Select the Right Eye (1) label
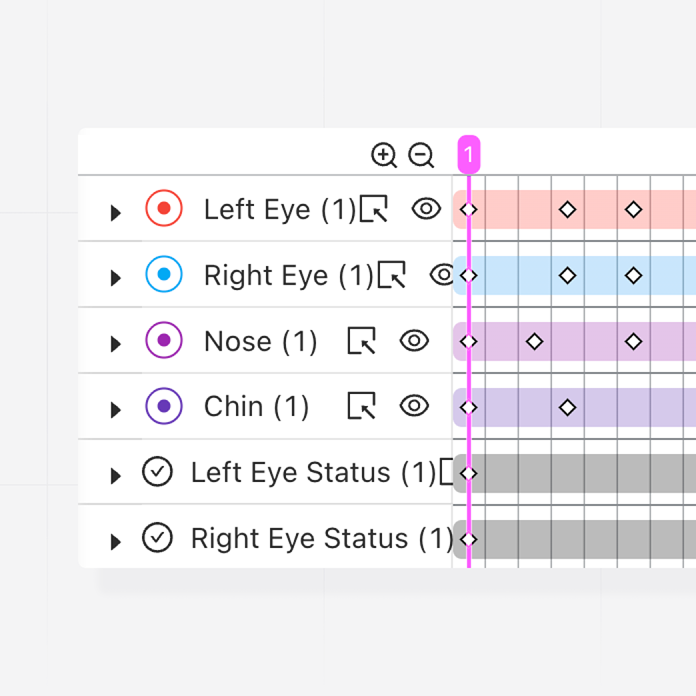 pos(288,275)
